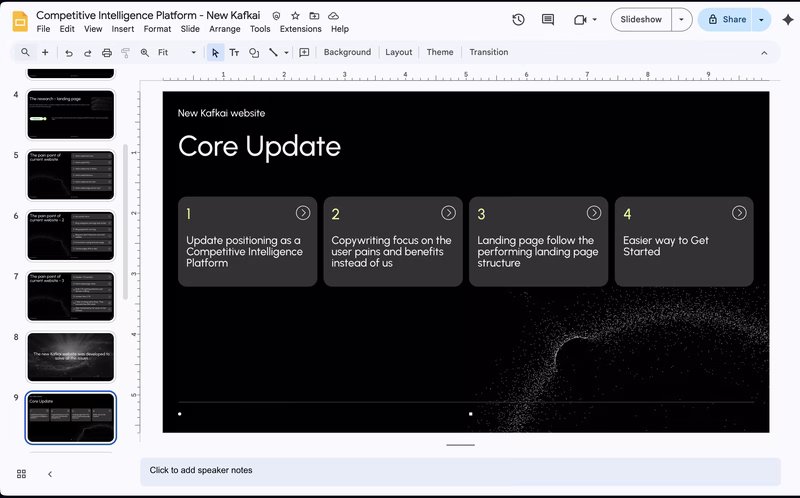The height and width of the screenshot is (498, 800).
Task: Open the Fit zoom level dropdown
Action: [177, 53]
